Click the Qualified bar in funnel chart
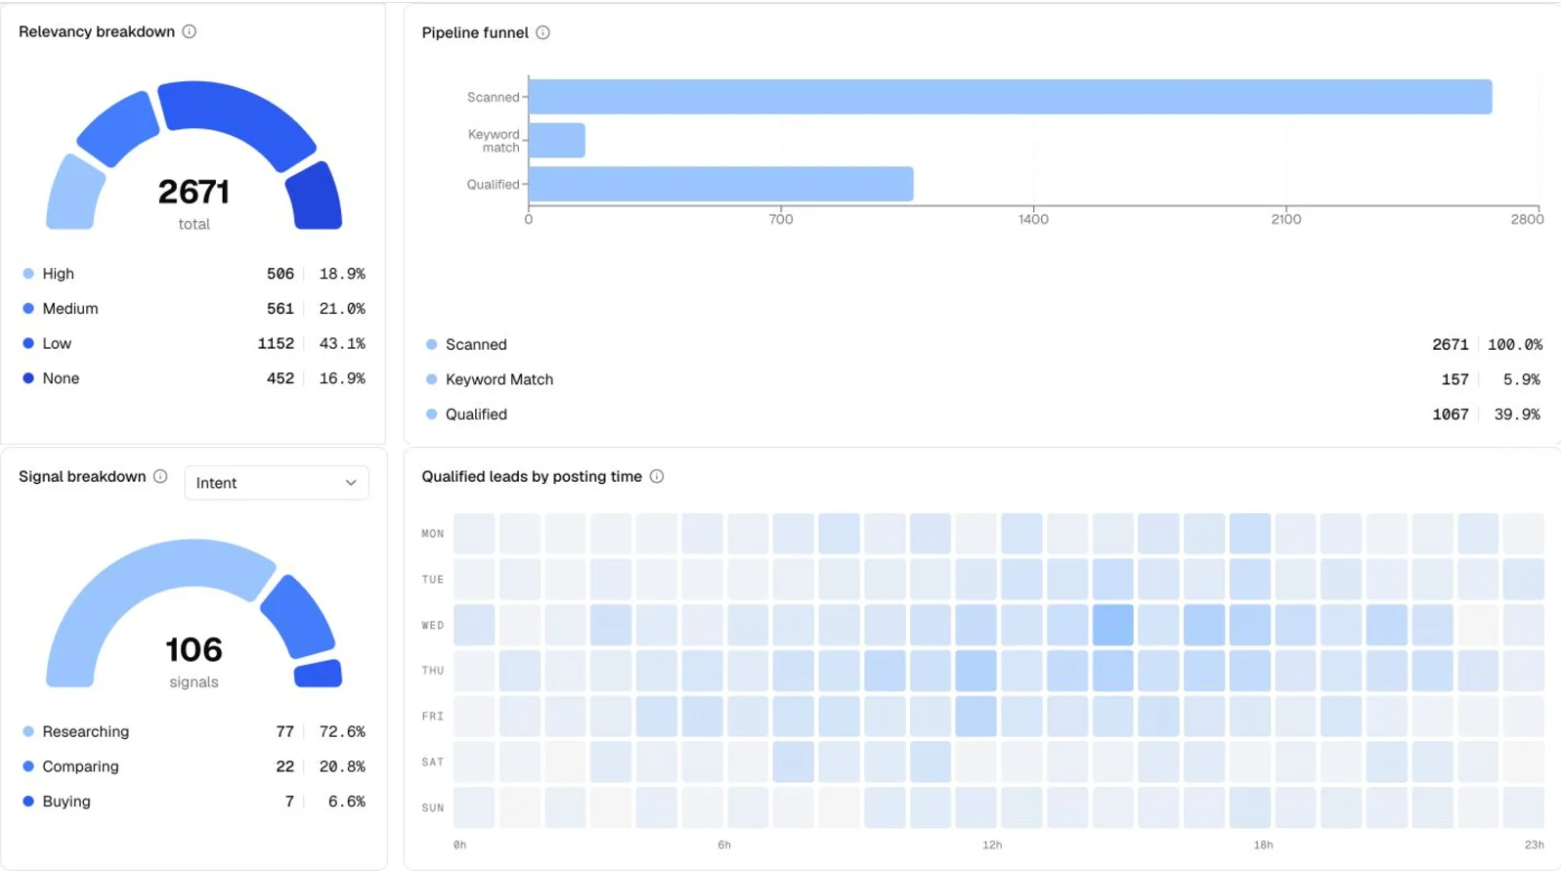This screenshot has width=1561, height=871. 721,184
